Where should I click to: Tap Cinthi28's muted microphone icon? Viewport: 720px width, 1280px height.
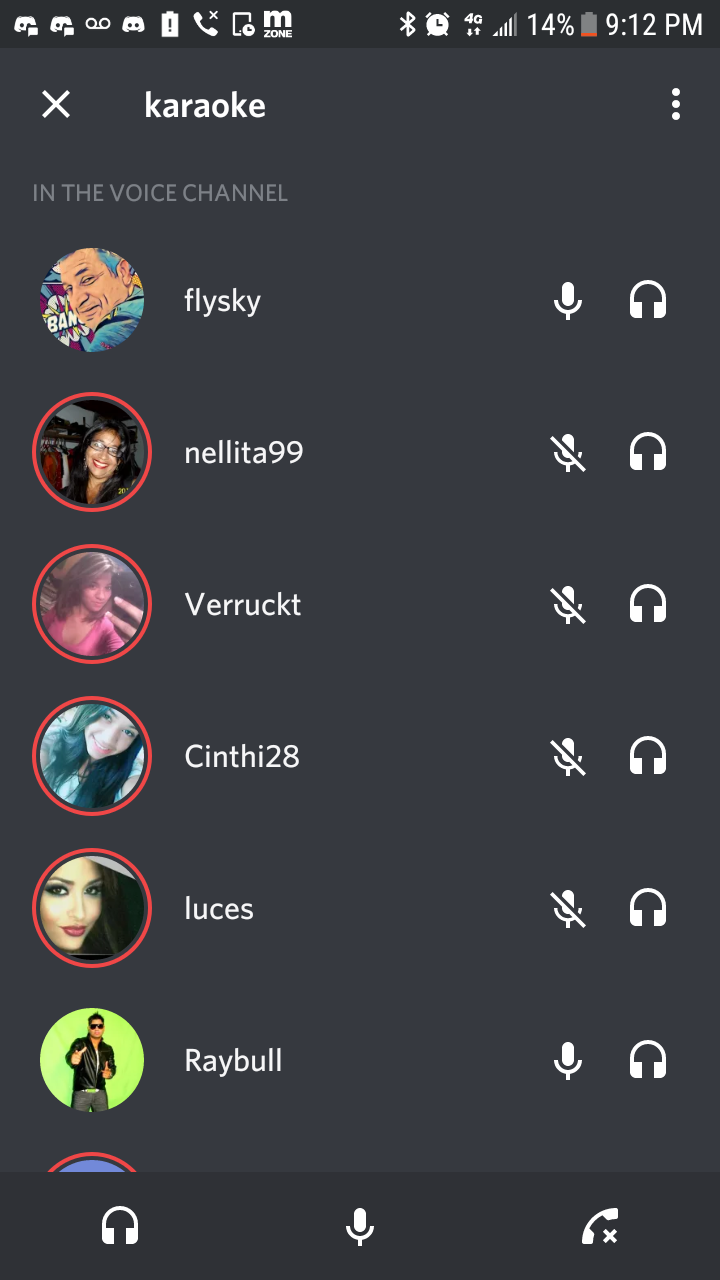pyautogui.click(x=568, y=756)
